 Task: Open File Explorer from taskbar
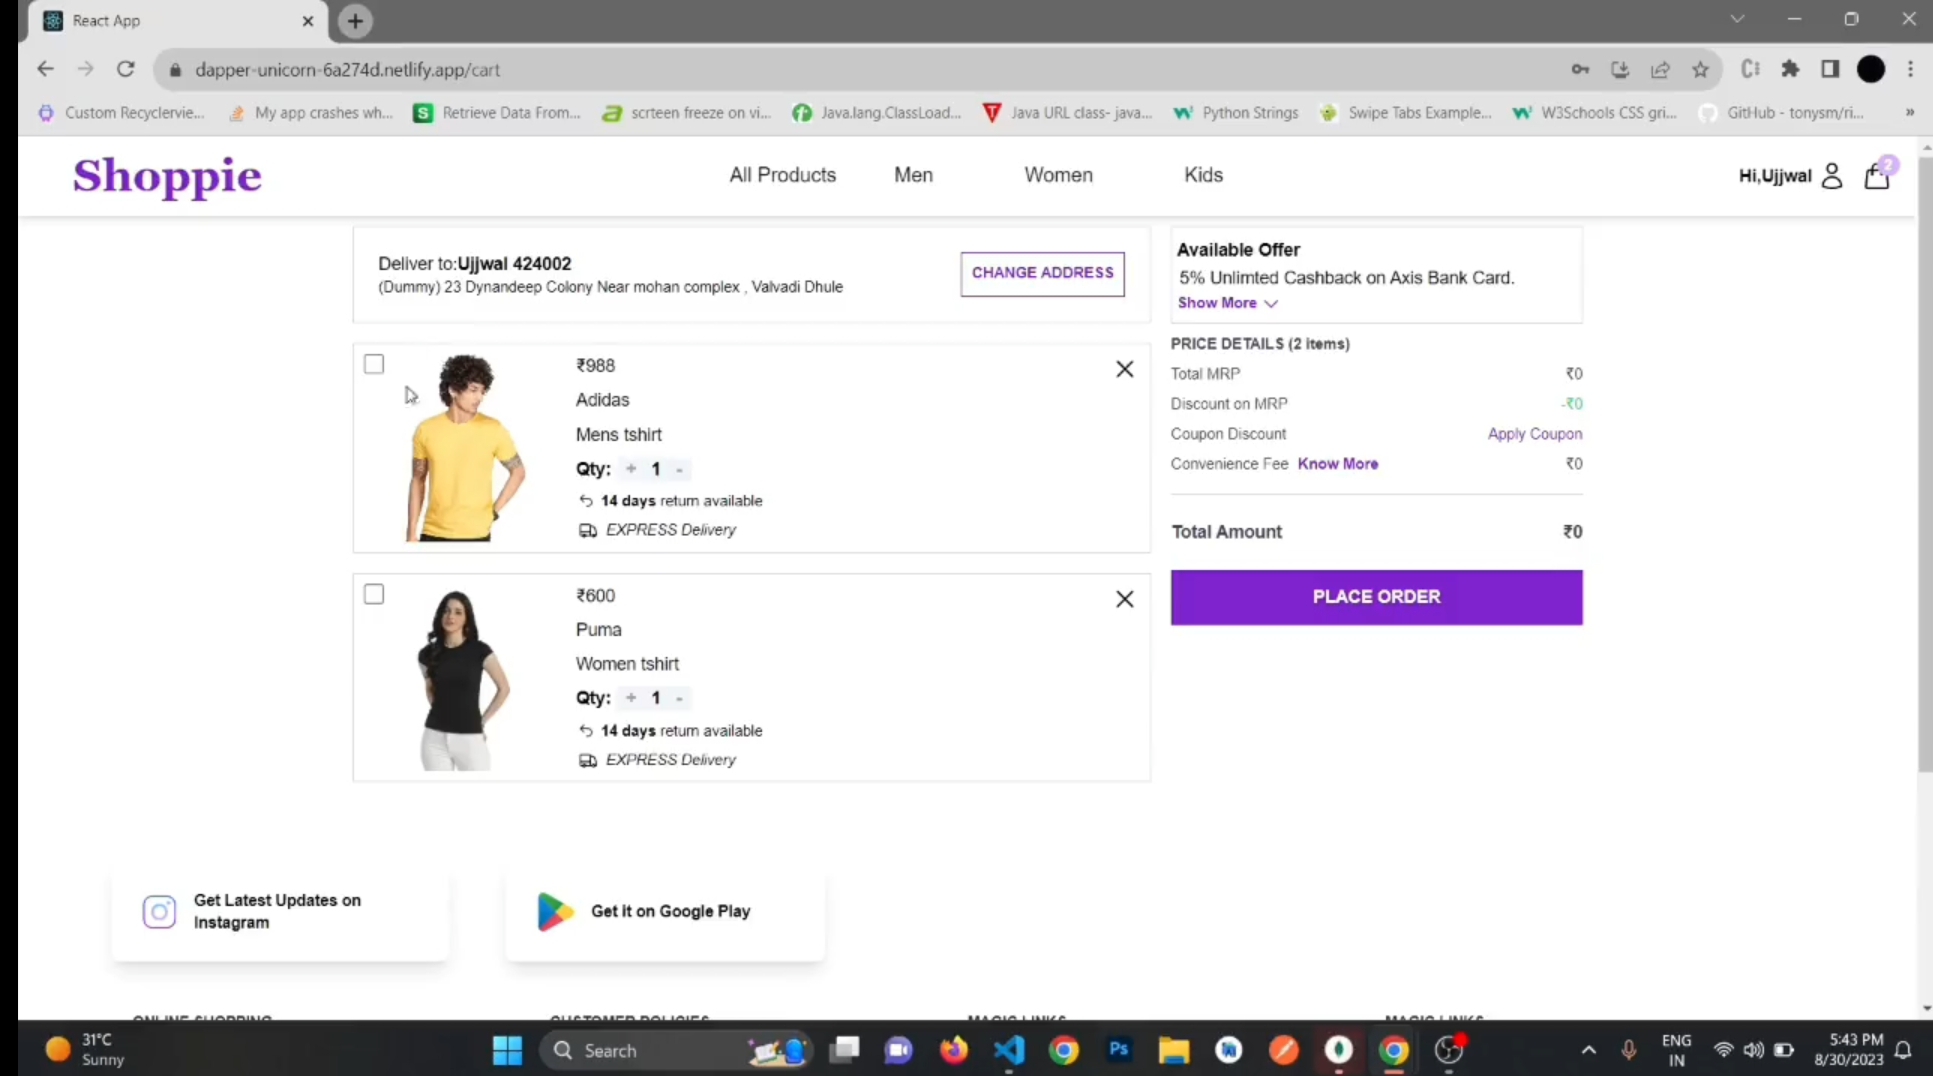1174,1050
